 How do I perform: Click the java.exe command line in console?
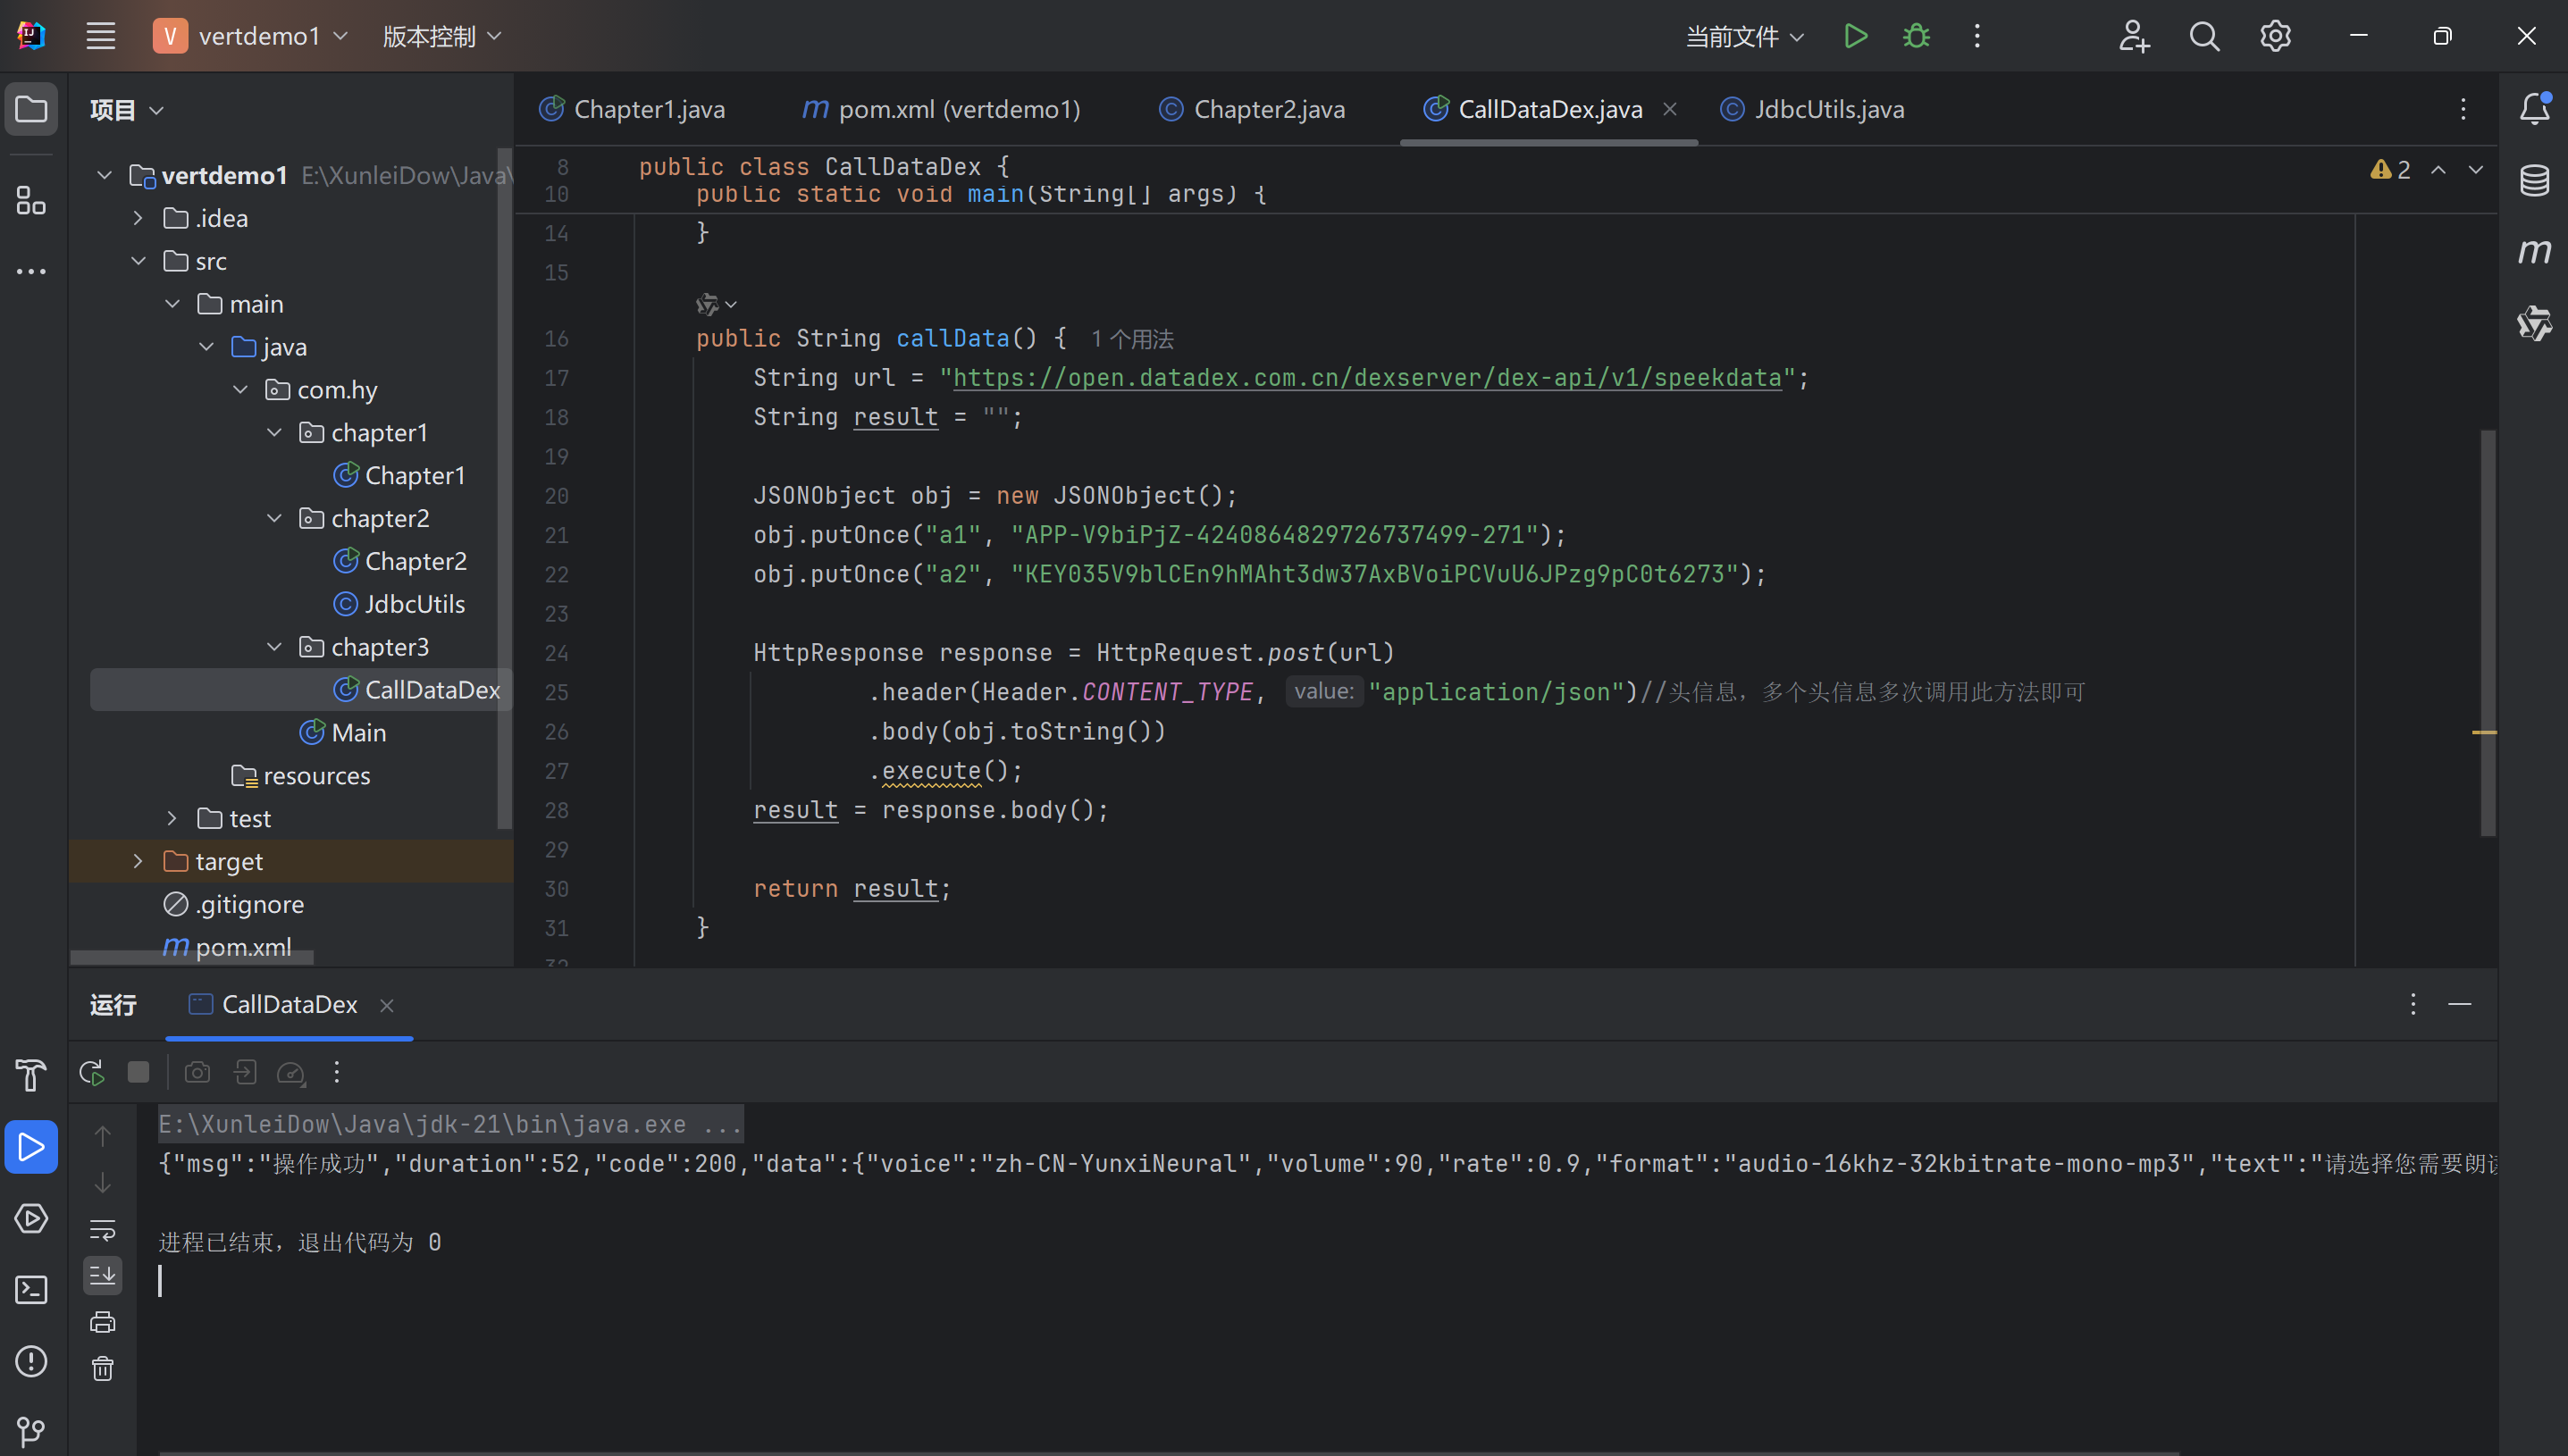(x=449, y=1124)
